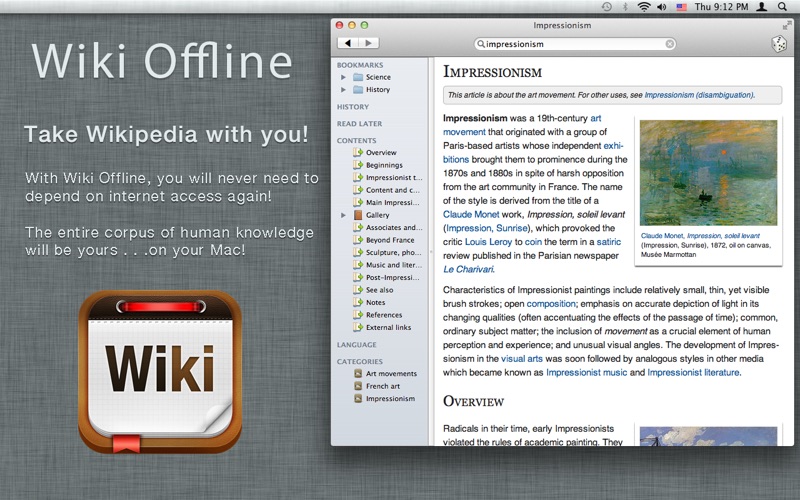Click the Art movements category icon
Screen dimensions: 800x500
[x=358, y=373]
